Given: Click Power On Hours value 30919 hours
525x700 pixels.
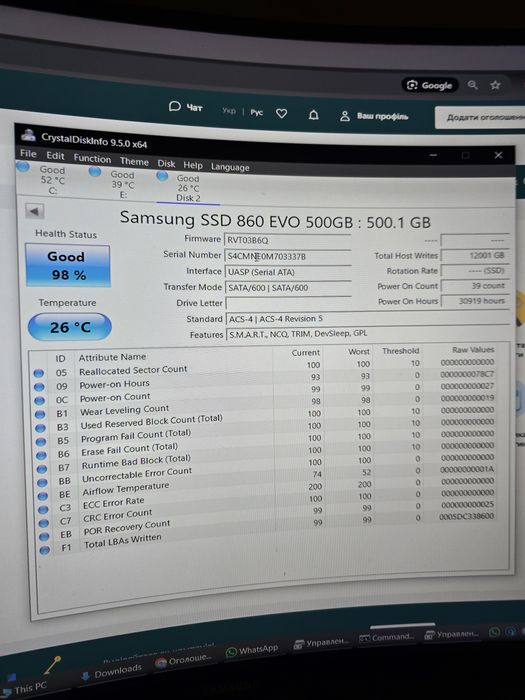Looking at the screenshot, I should pos(475,301).
